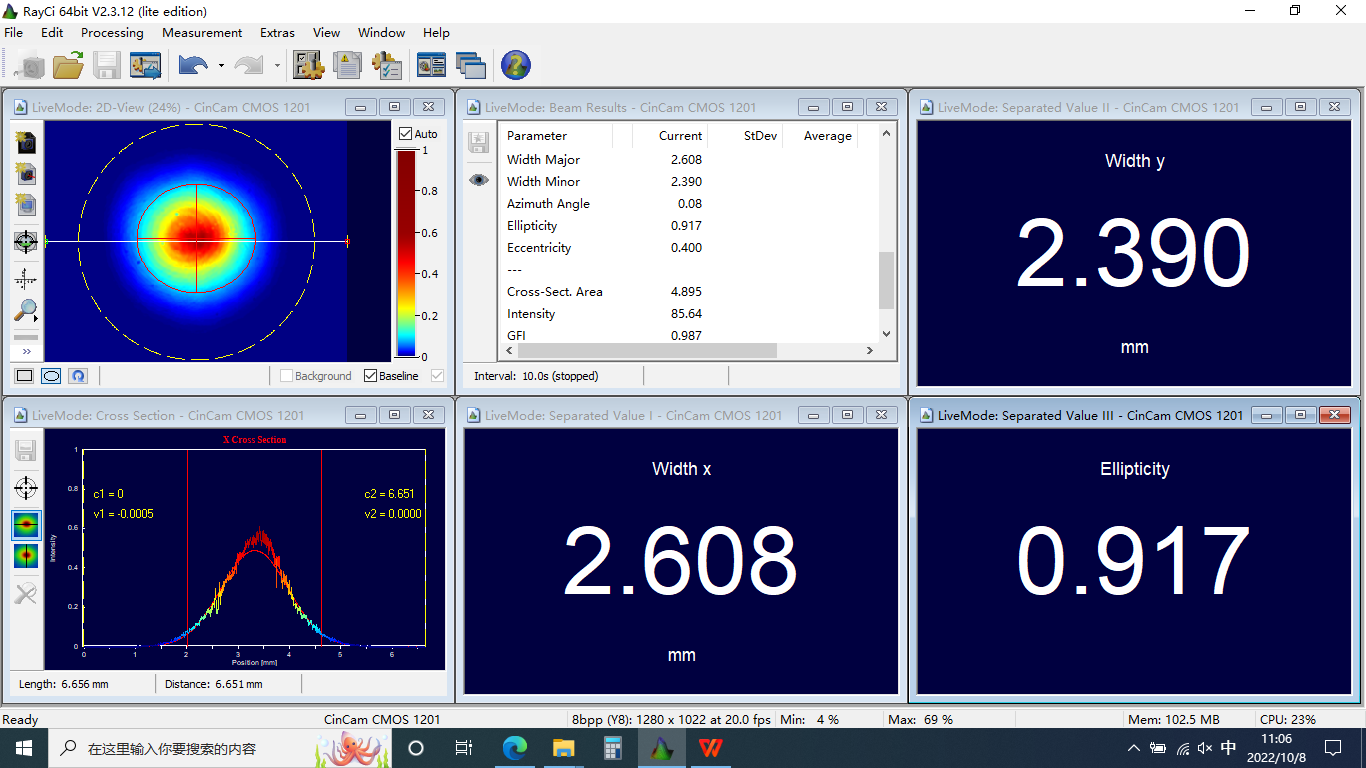
Task: Select the ellipse aperture shape tool
Action: pyautogui.click(x=51, y=376)
